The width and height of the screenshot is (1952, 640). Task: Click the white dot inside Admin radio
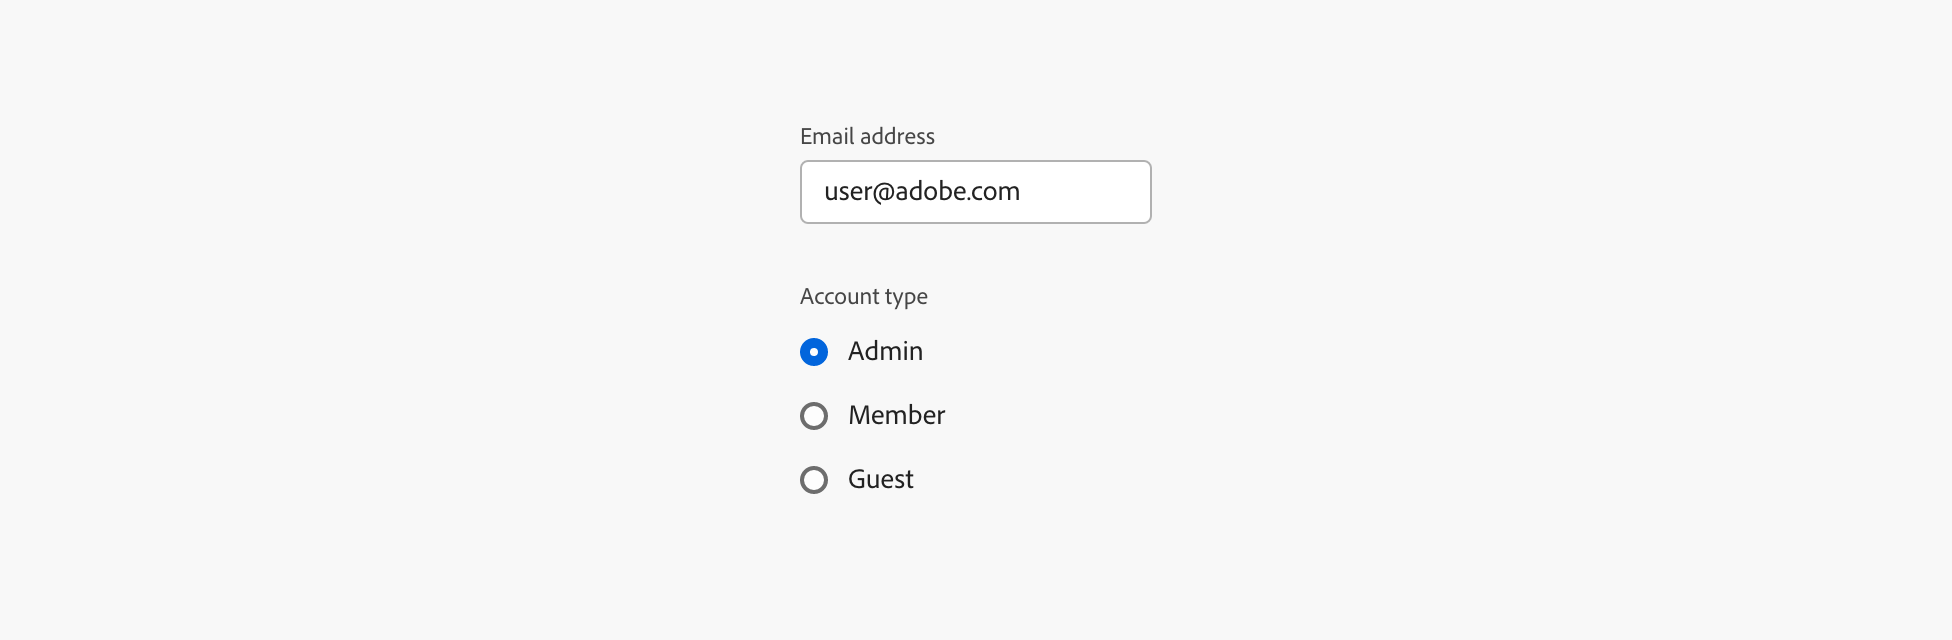click(x=814, y=352)
